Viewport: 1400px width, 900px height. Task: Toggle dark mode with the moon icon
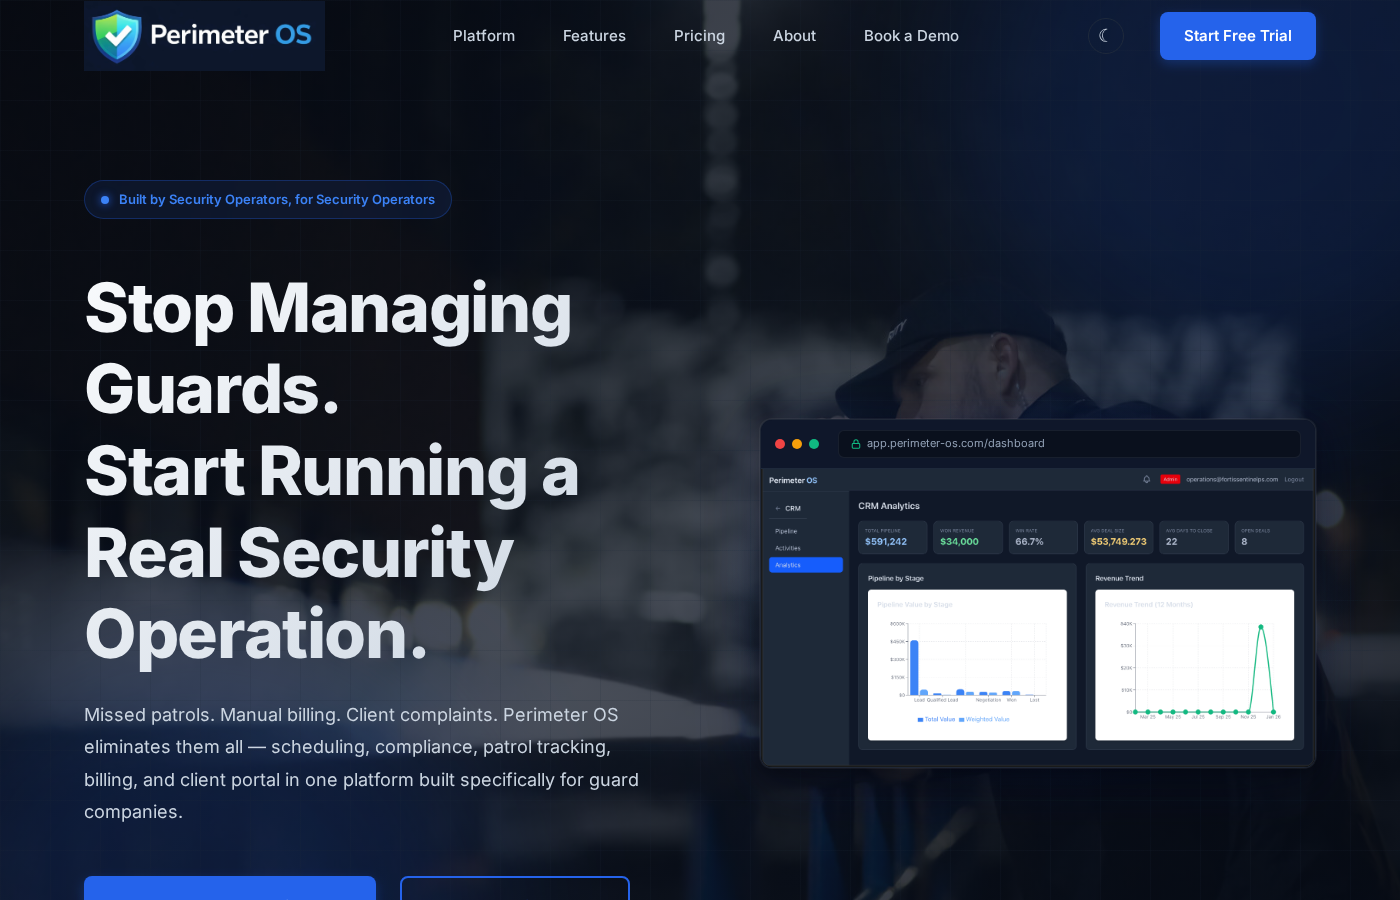(1105, 36)
